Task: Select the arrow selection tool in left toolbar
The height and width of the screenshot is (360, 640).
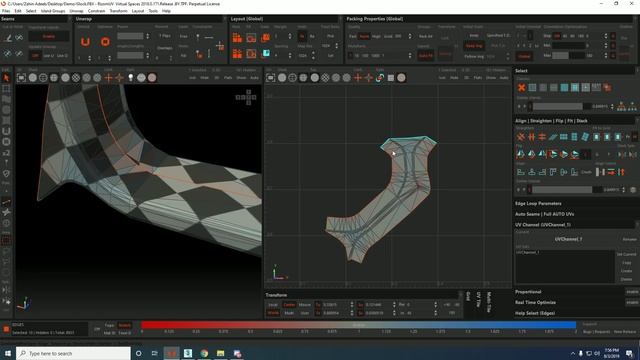Action: [x=6, y=78]
